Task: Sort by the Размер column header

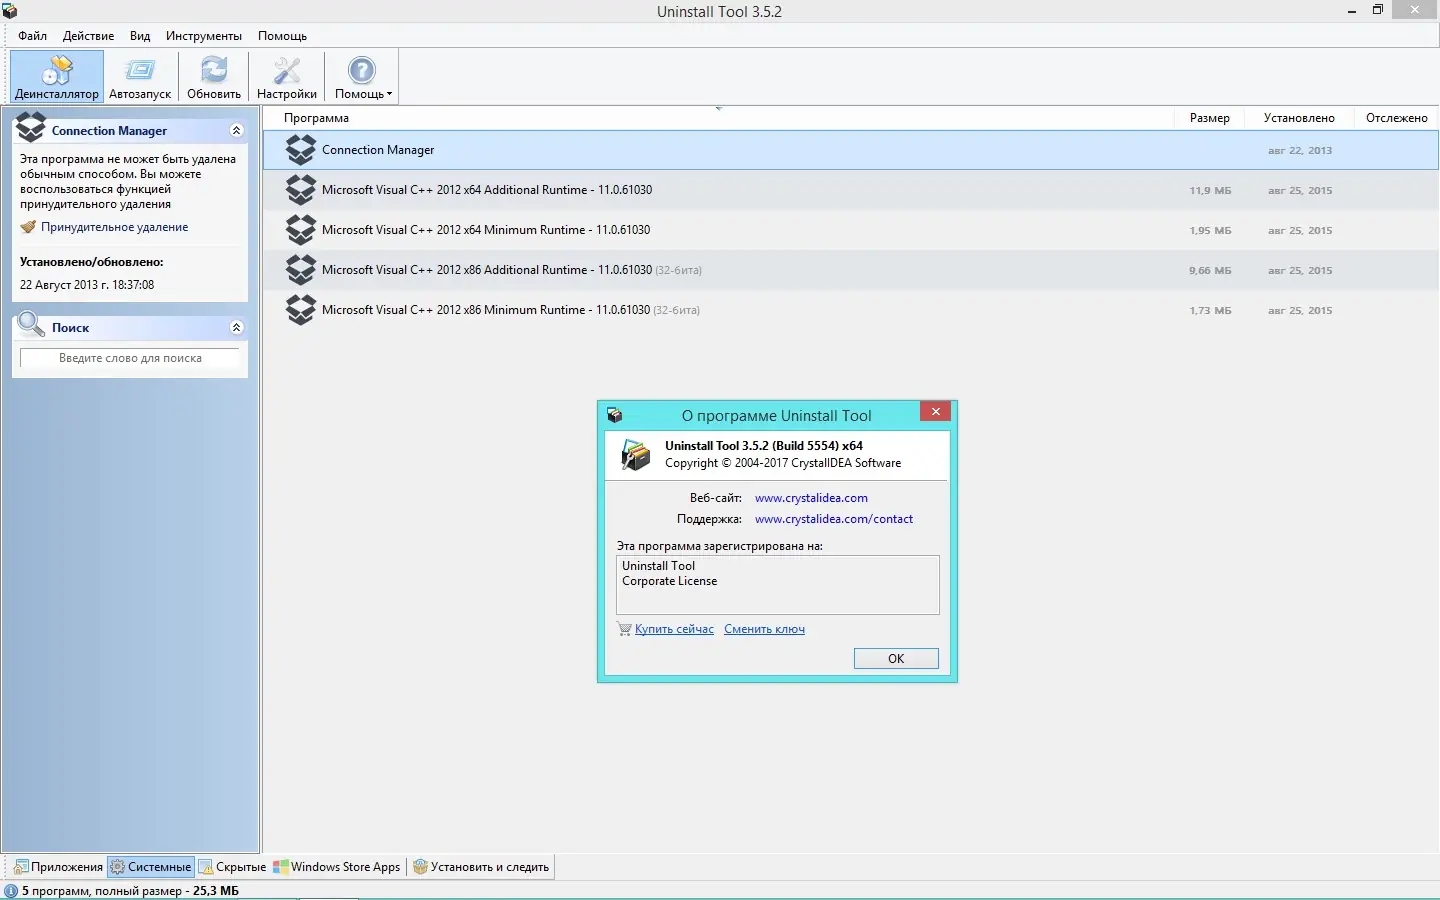Action: pos(1209,118)
